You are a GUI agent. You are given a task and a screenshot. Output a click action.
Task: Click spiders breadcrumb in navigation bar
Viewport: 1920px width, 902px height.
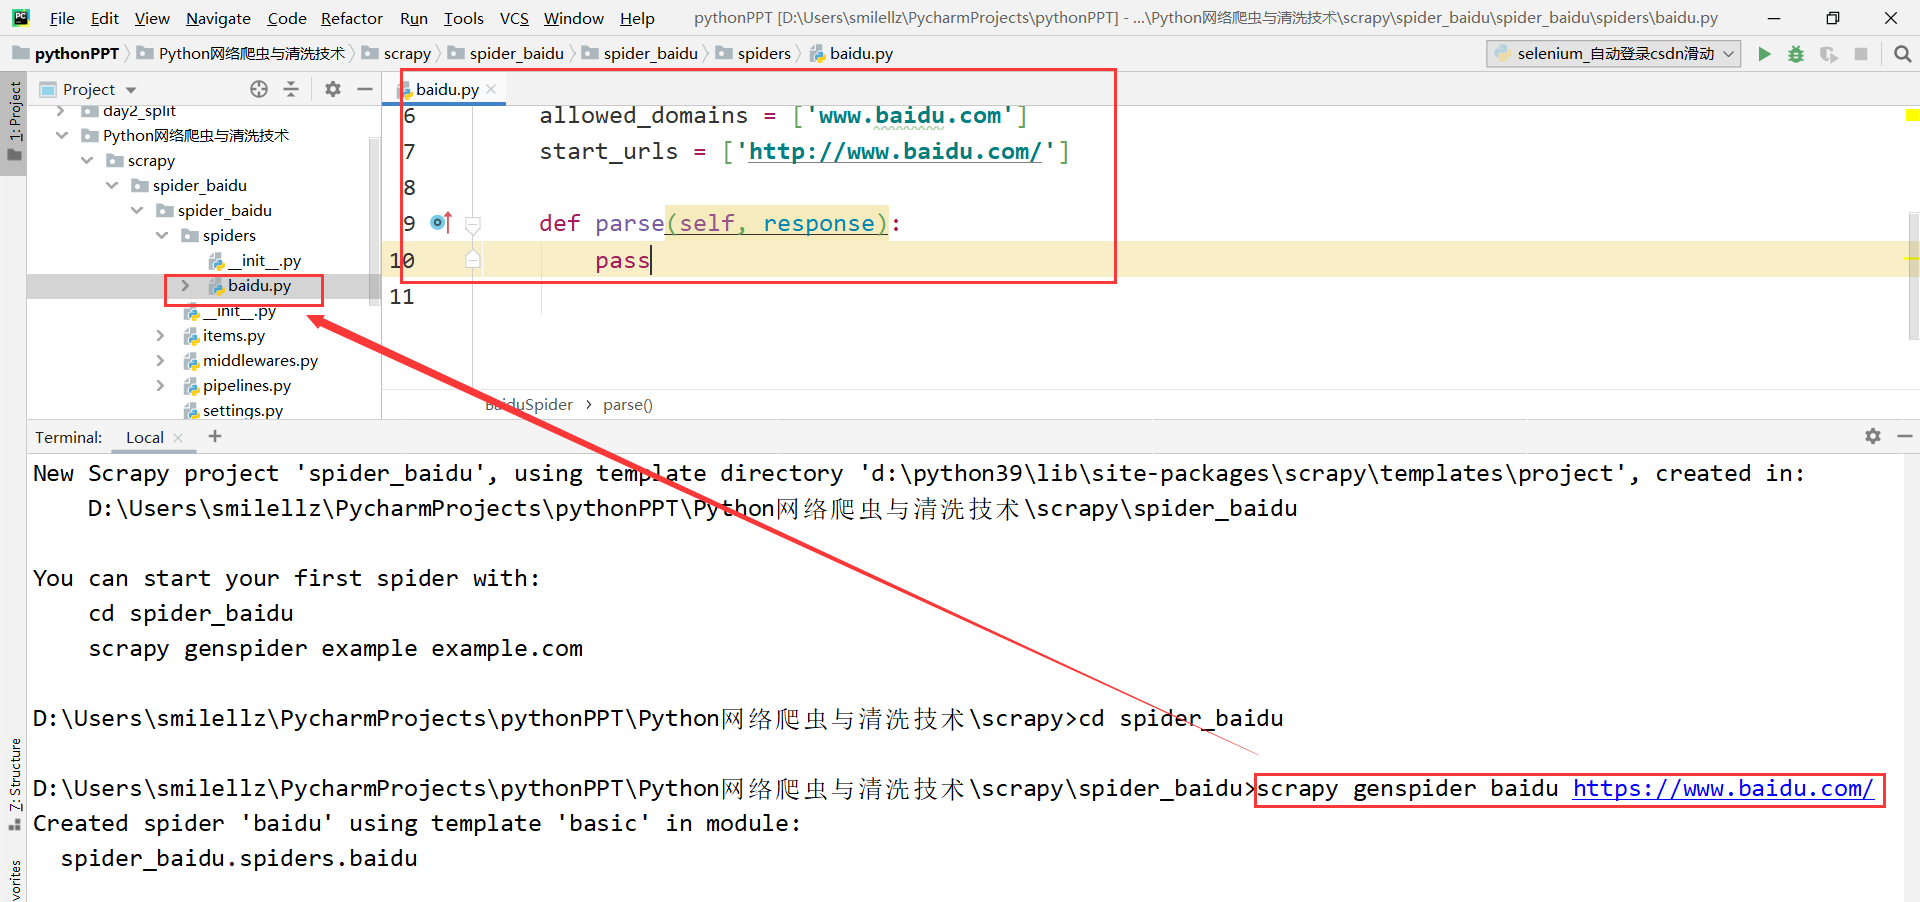pyautogui.click(x=753, y=54)
